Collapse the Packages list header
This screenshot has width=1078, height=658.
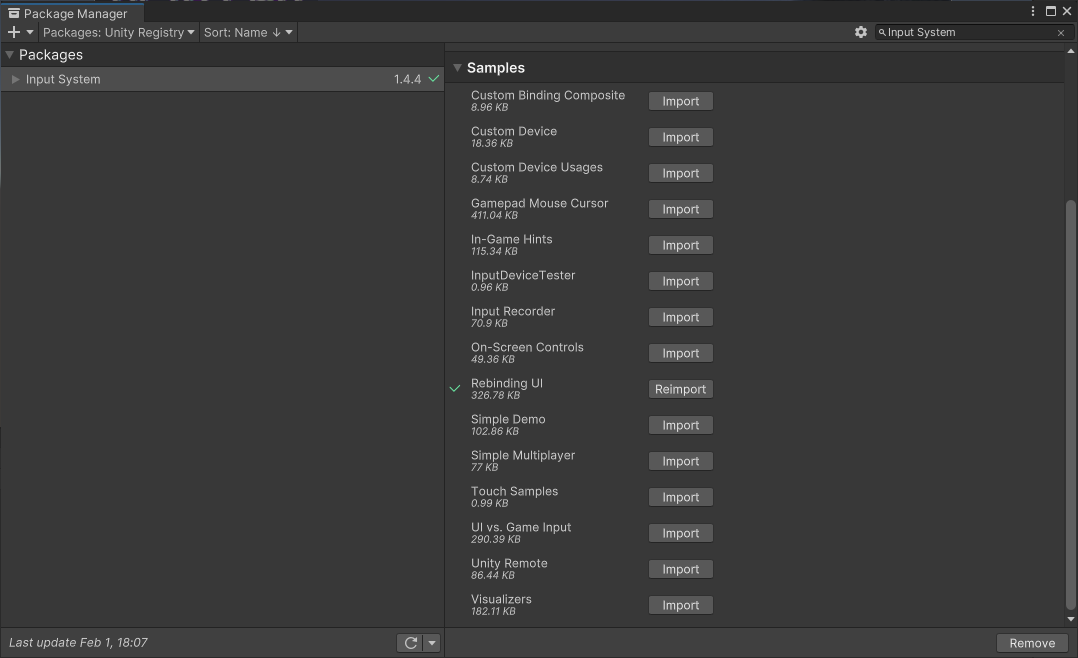[10, 54]
